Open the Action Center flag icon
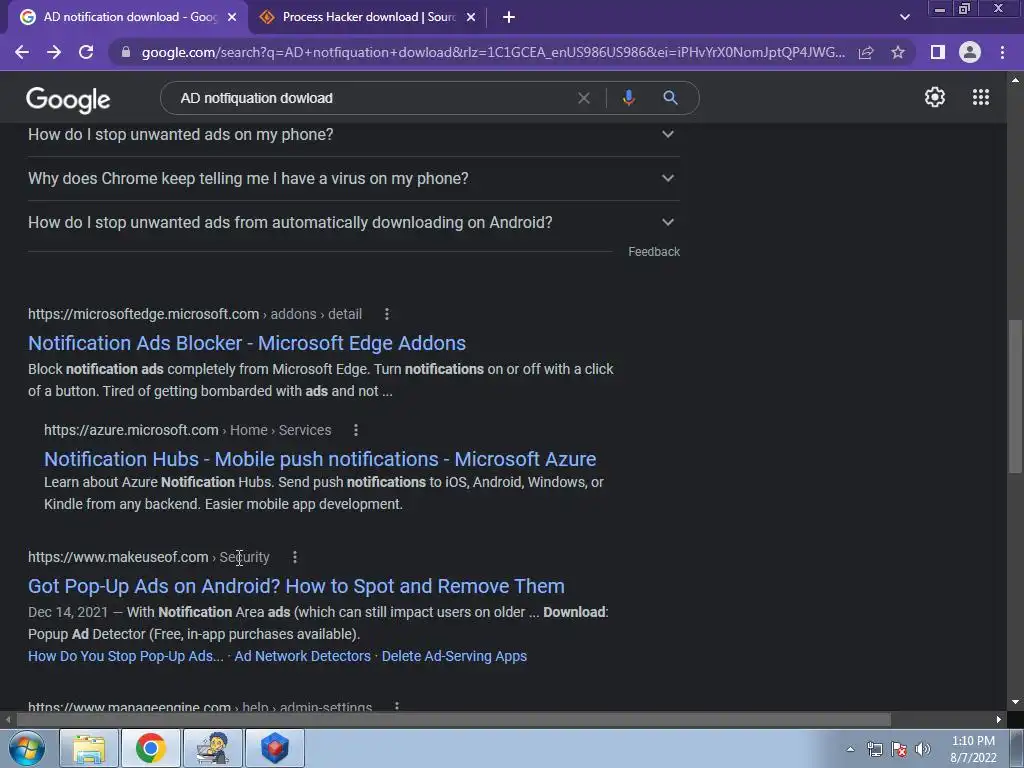Image resolution: width=1024 pixels, height=768 pixels. [899, 749]
